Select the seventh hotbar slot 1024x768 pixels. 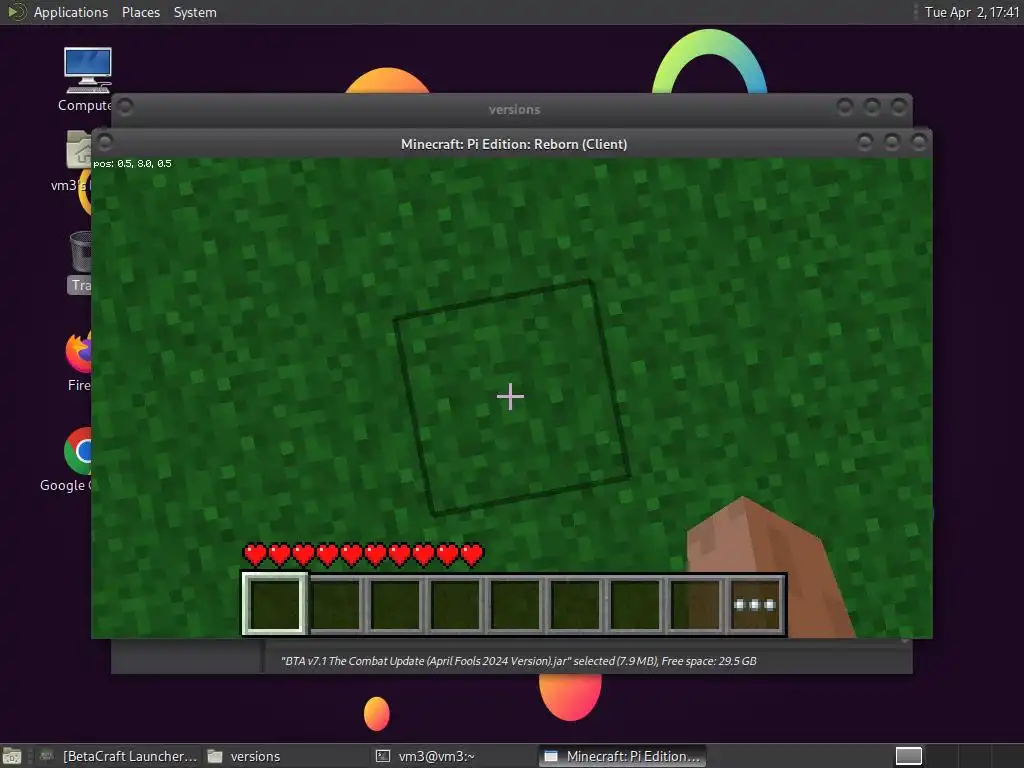(635, 605)
